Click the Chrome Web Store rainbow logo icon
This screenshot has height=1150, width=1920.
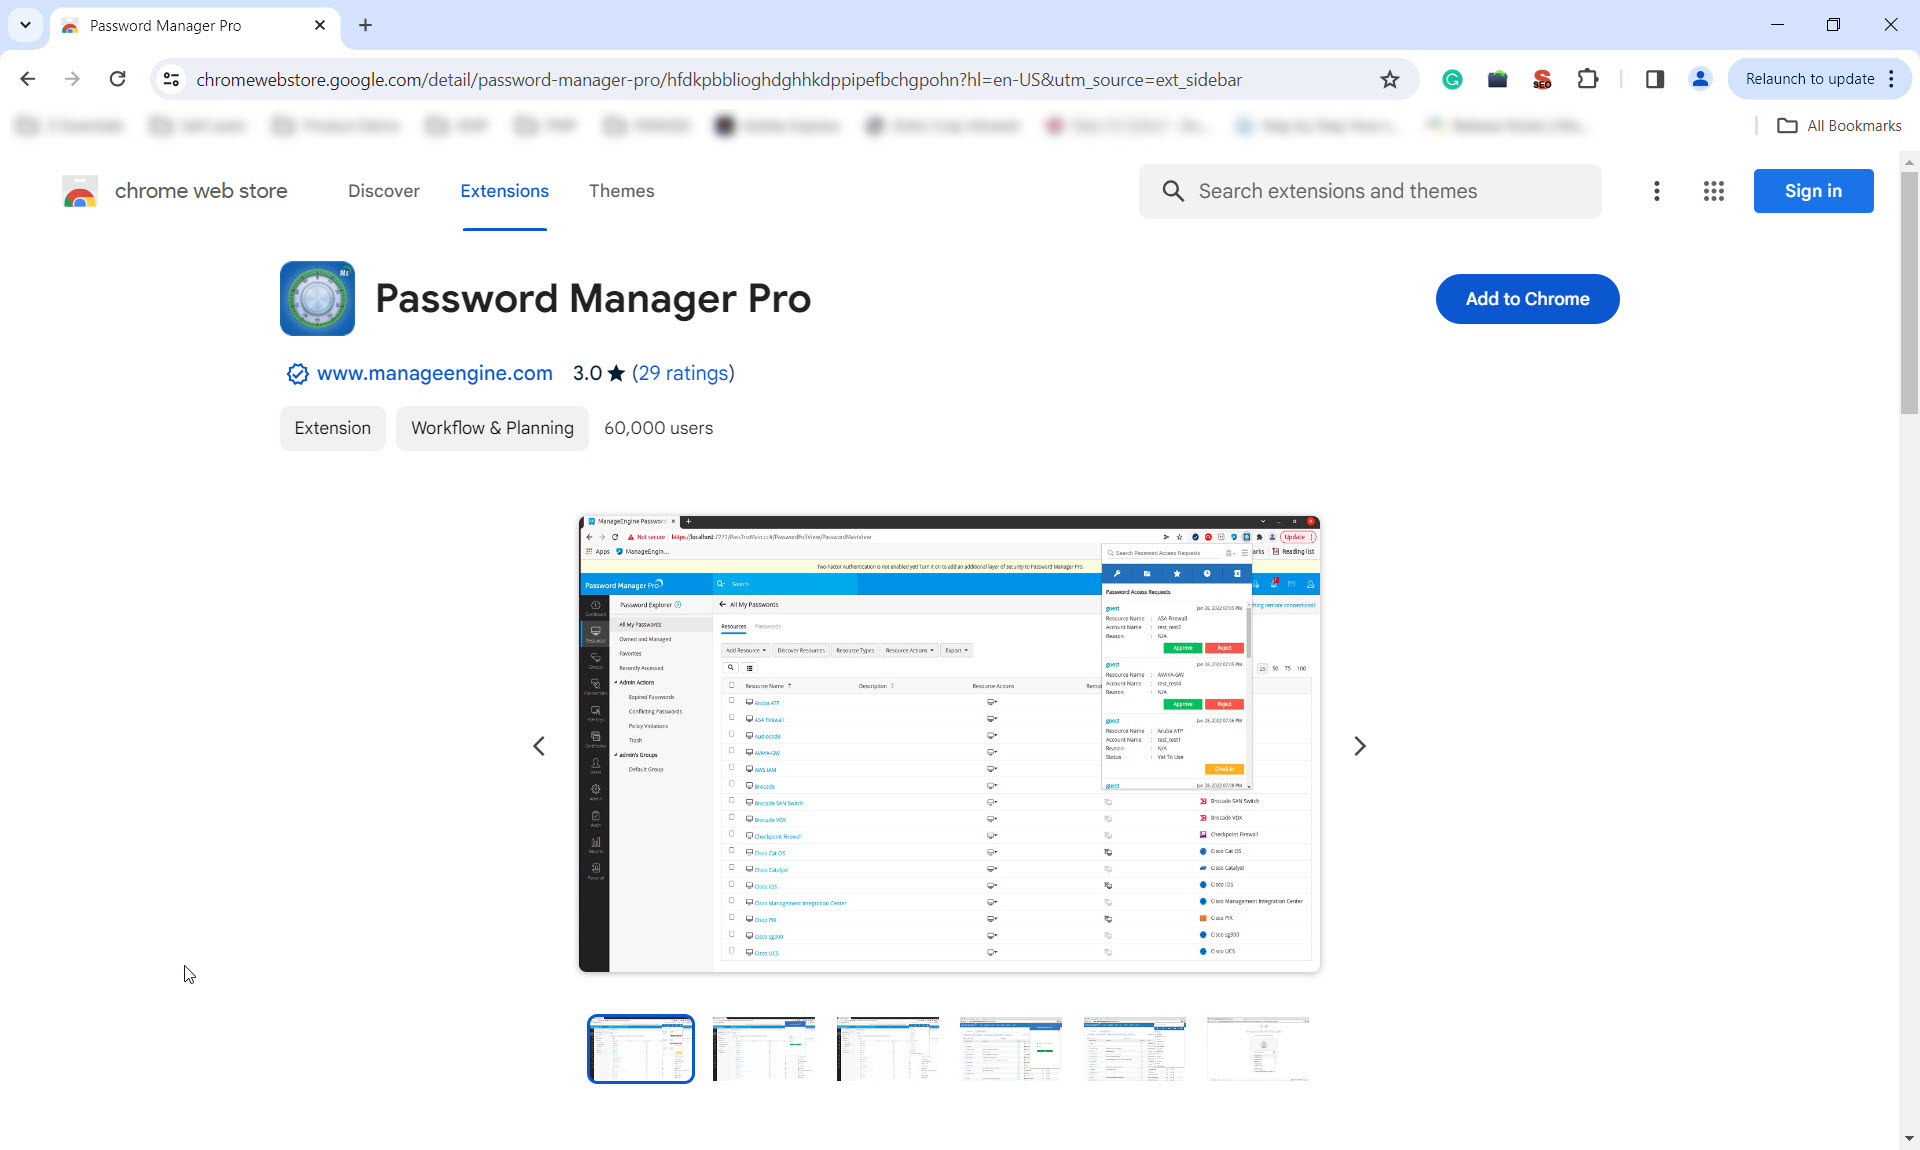(78, 192)
